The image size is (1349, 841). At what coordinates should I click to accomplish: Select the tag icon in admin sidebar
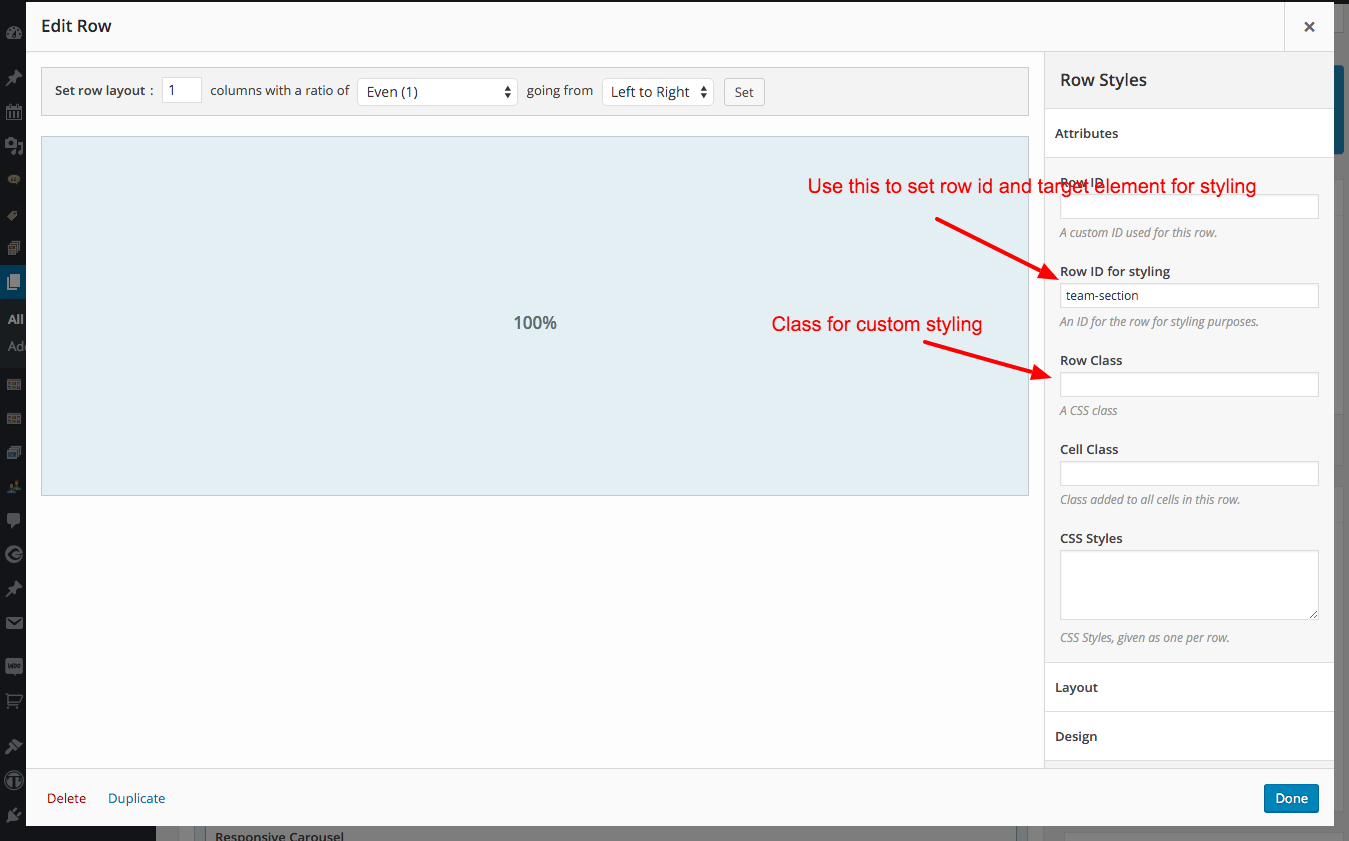point(14,214)
